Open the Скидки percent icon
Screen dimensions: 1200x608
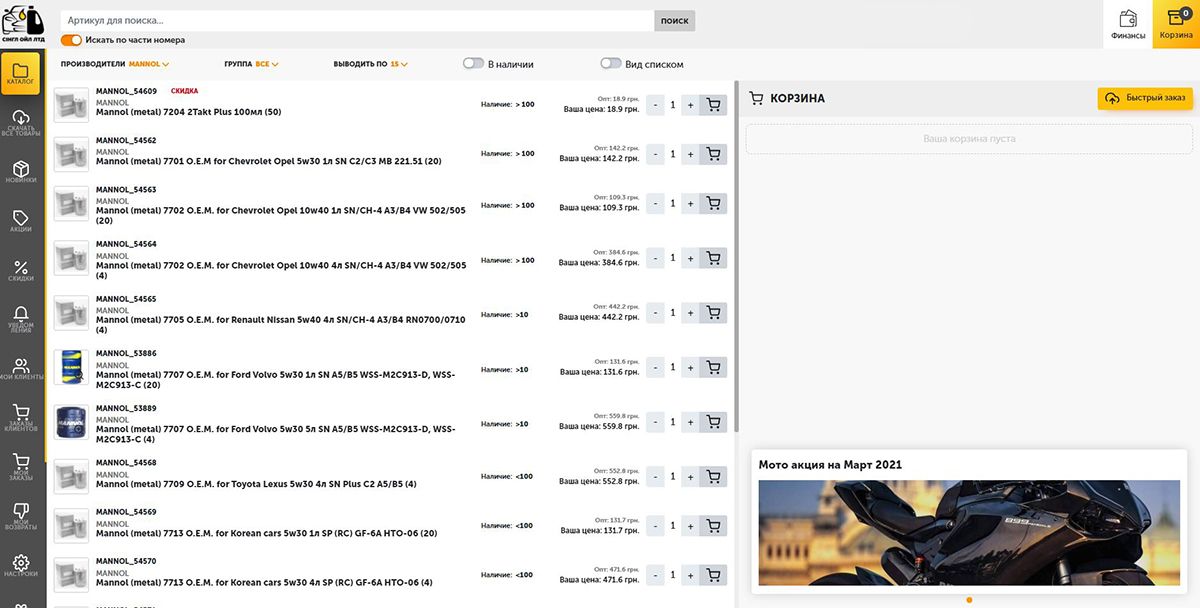click(x=21, y=270)
